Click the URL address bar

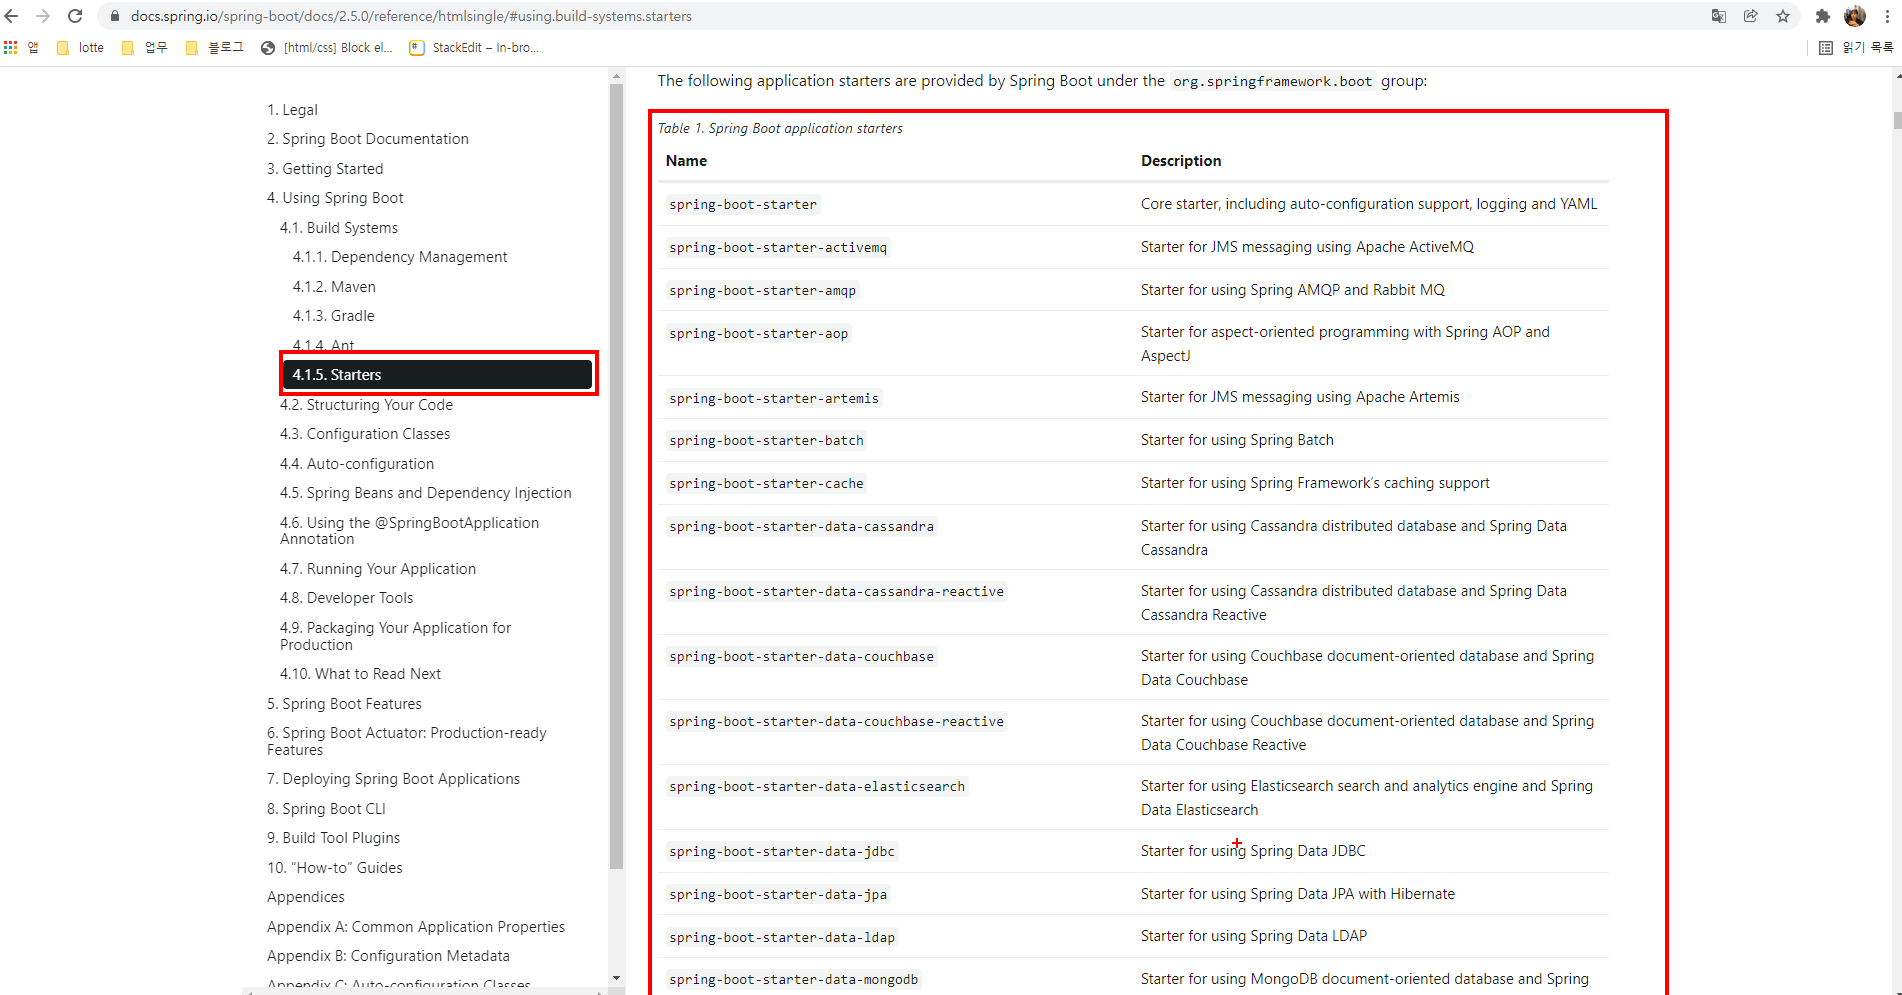[900, 16]
